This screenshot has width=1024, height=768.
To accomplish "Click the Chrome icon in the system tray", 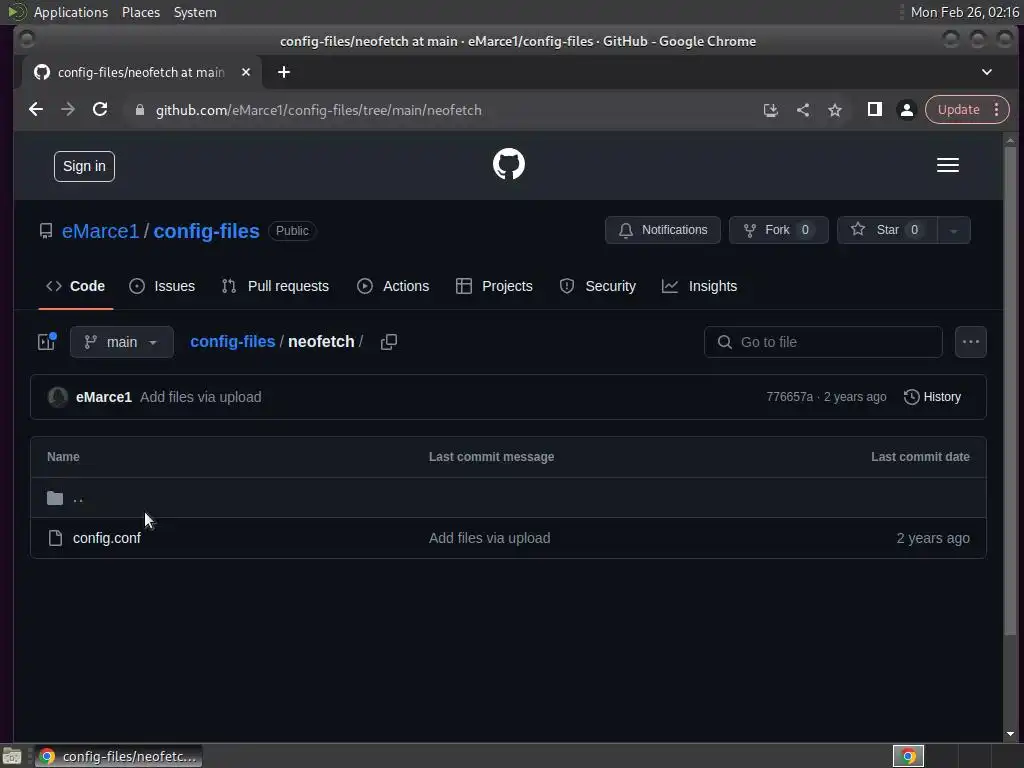I will click(x=908, y=756).
